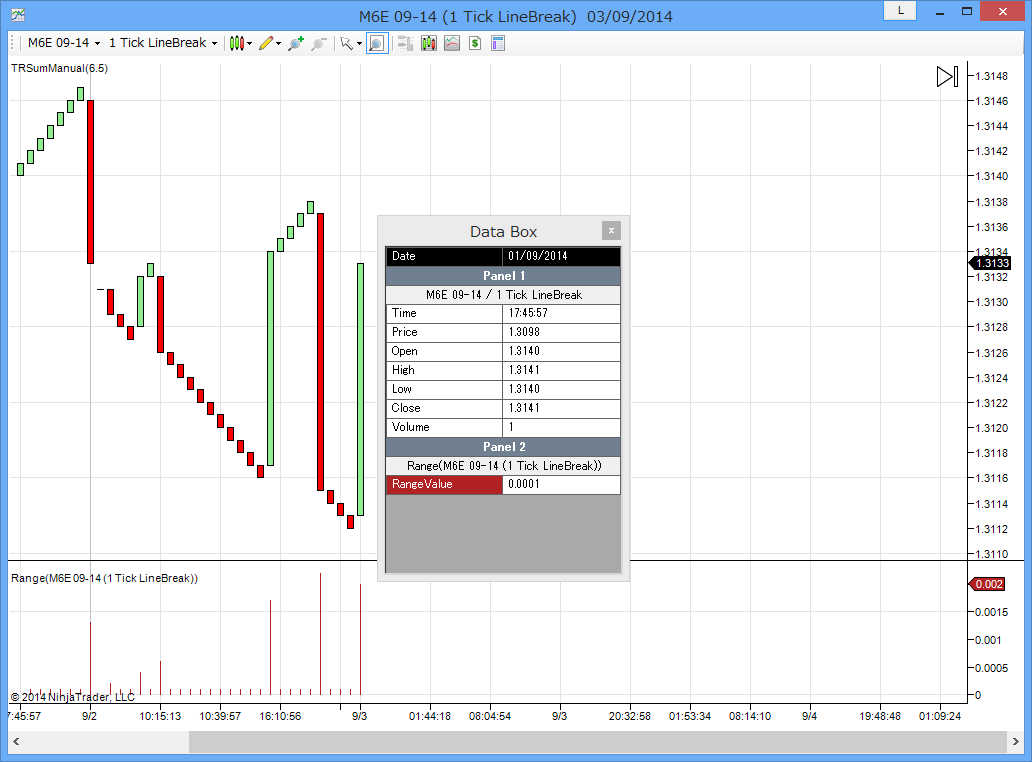
Task: Click the Panel 1 header in Data Box
Action: tap(503, 276)
